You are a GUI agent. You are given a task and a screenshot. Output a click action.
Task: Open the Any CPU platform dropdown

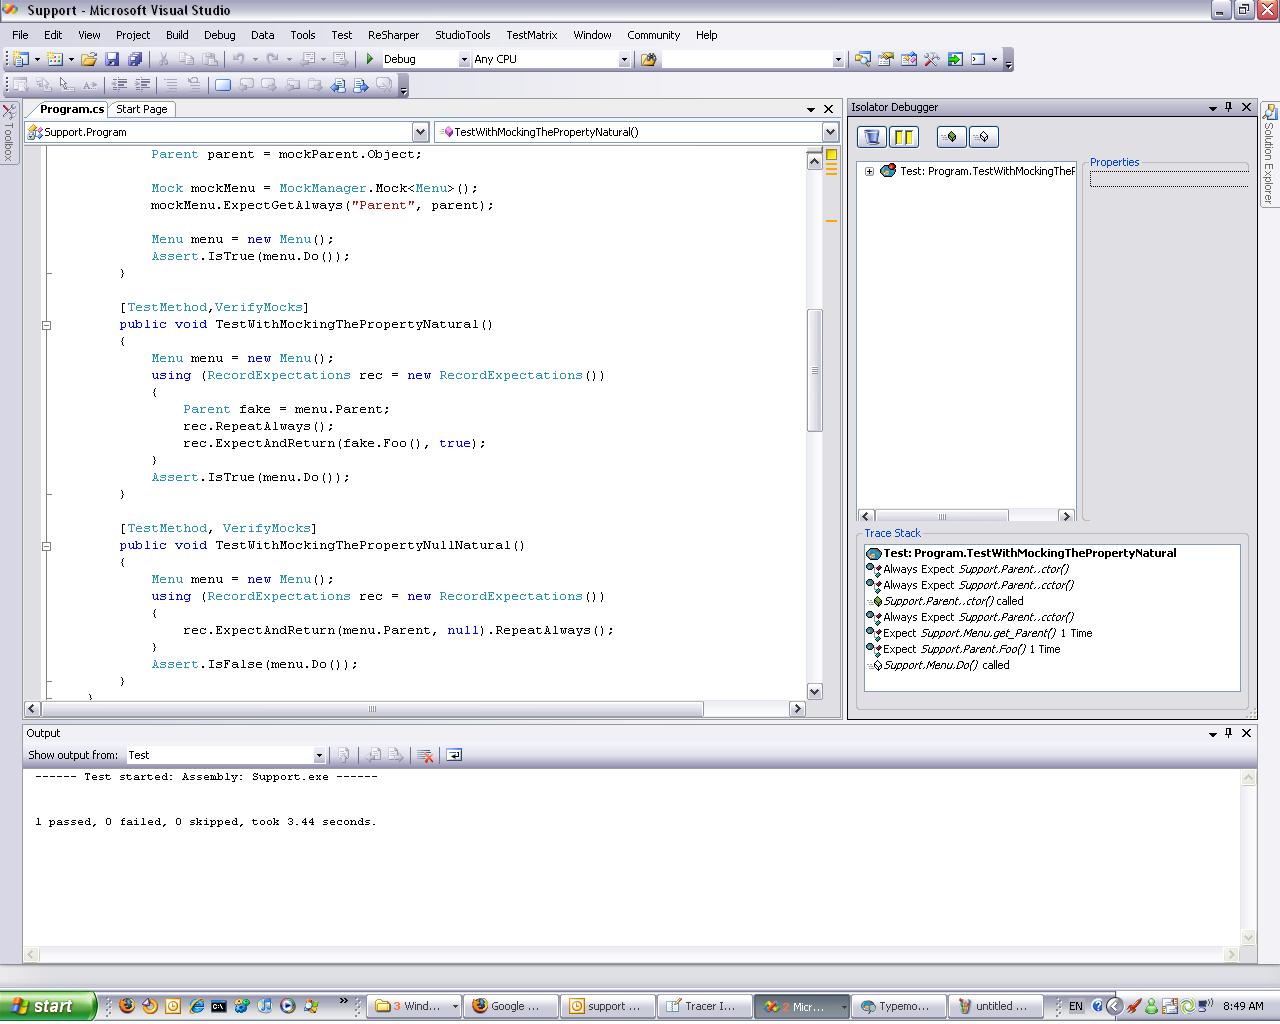coord(624,60)
